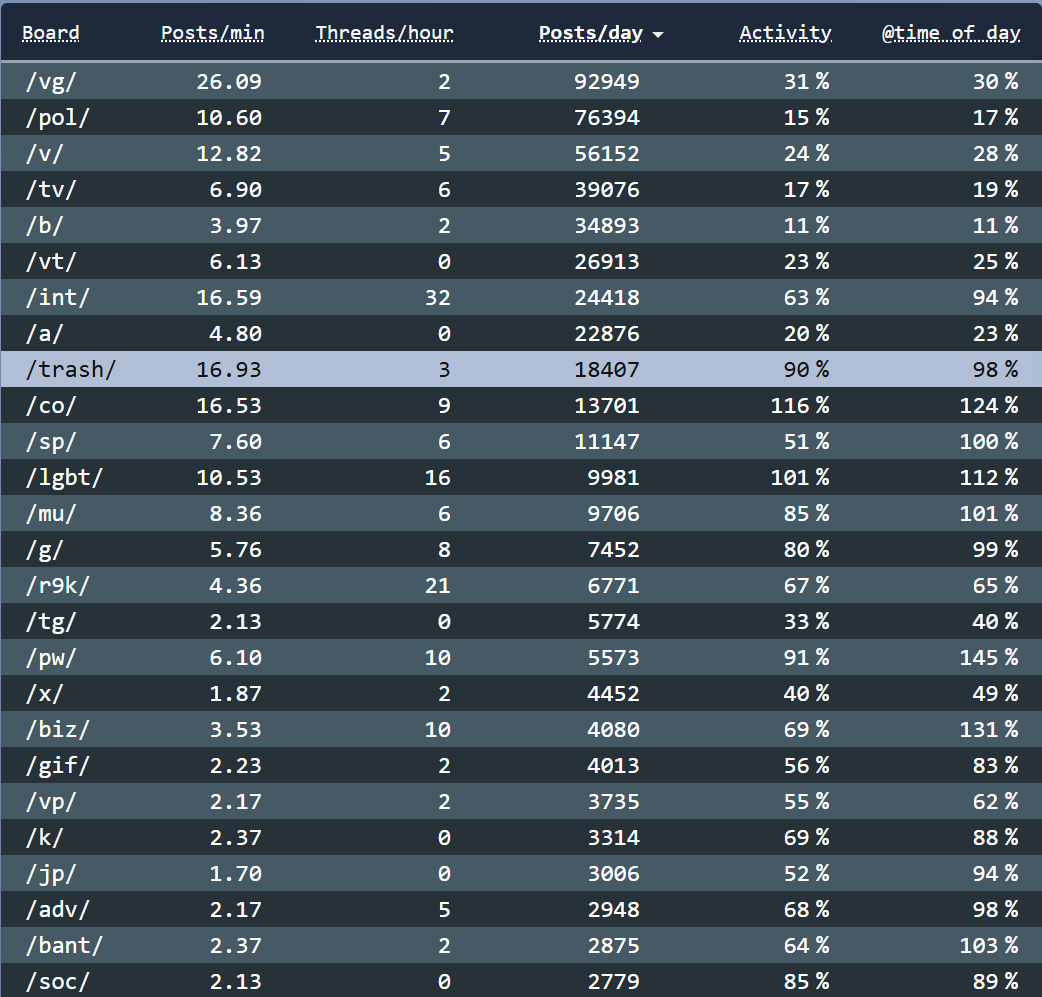1042x997 pixels.
Task: Click the /v/ board name
Action: [x=44, y=154]
